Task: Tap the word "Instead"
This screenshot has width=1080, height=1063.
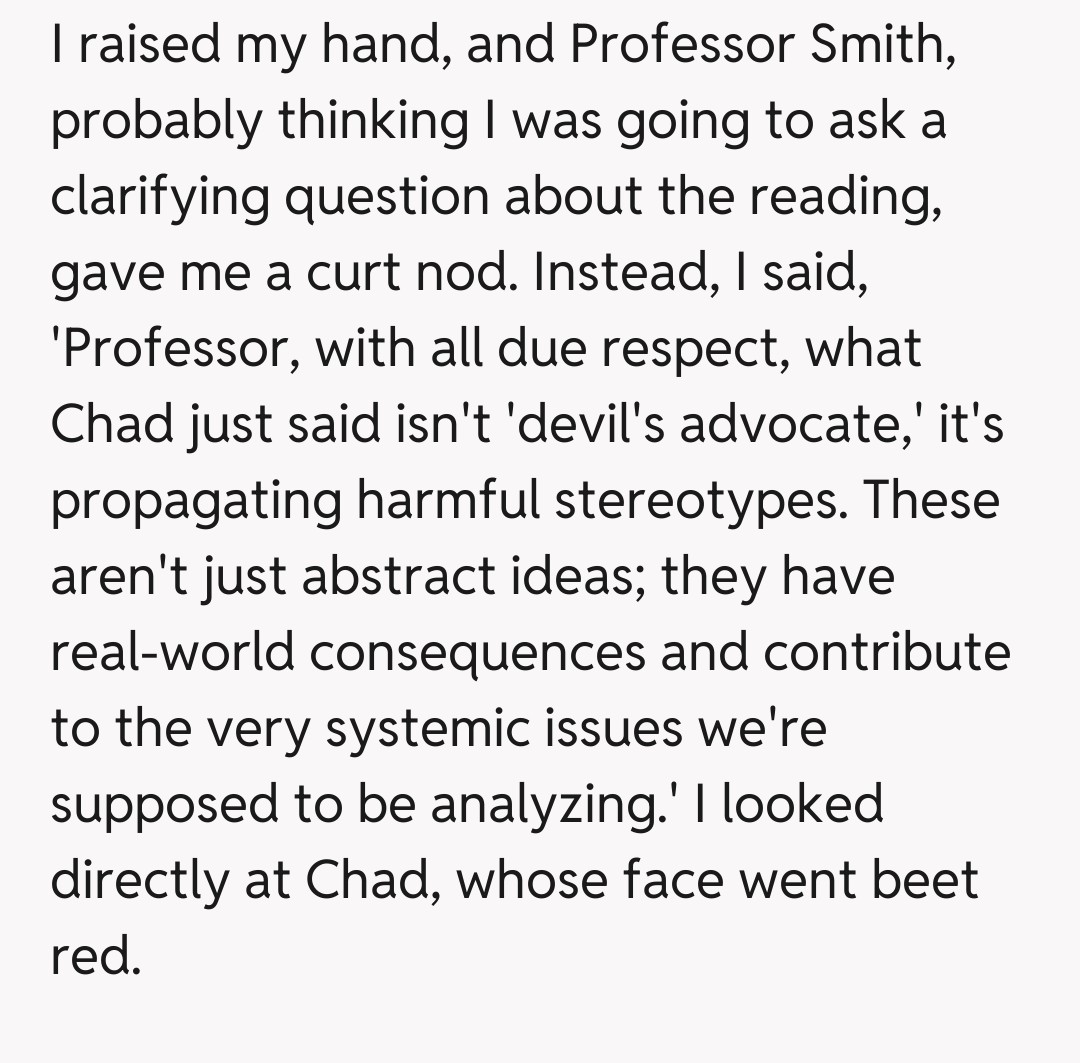Action: coord(603,272)
